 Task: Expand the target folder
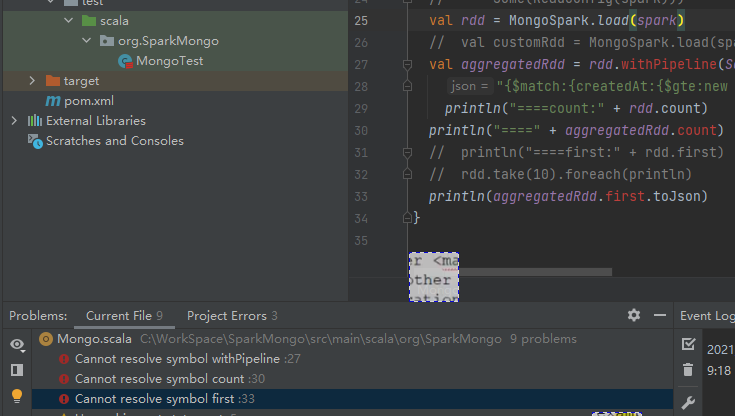tap(32, 81)
